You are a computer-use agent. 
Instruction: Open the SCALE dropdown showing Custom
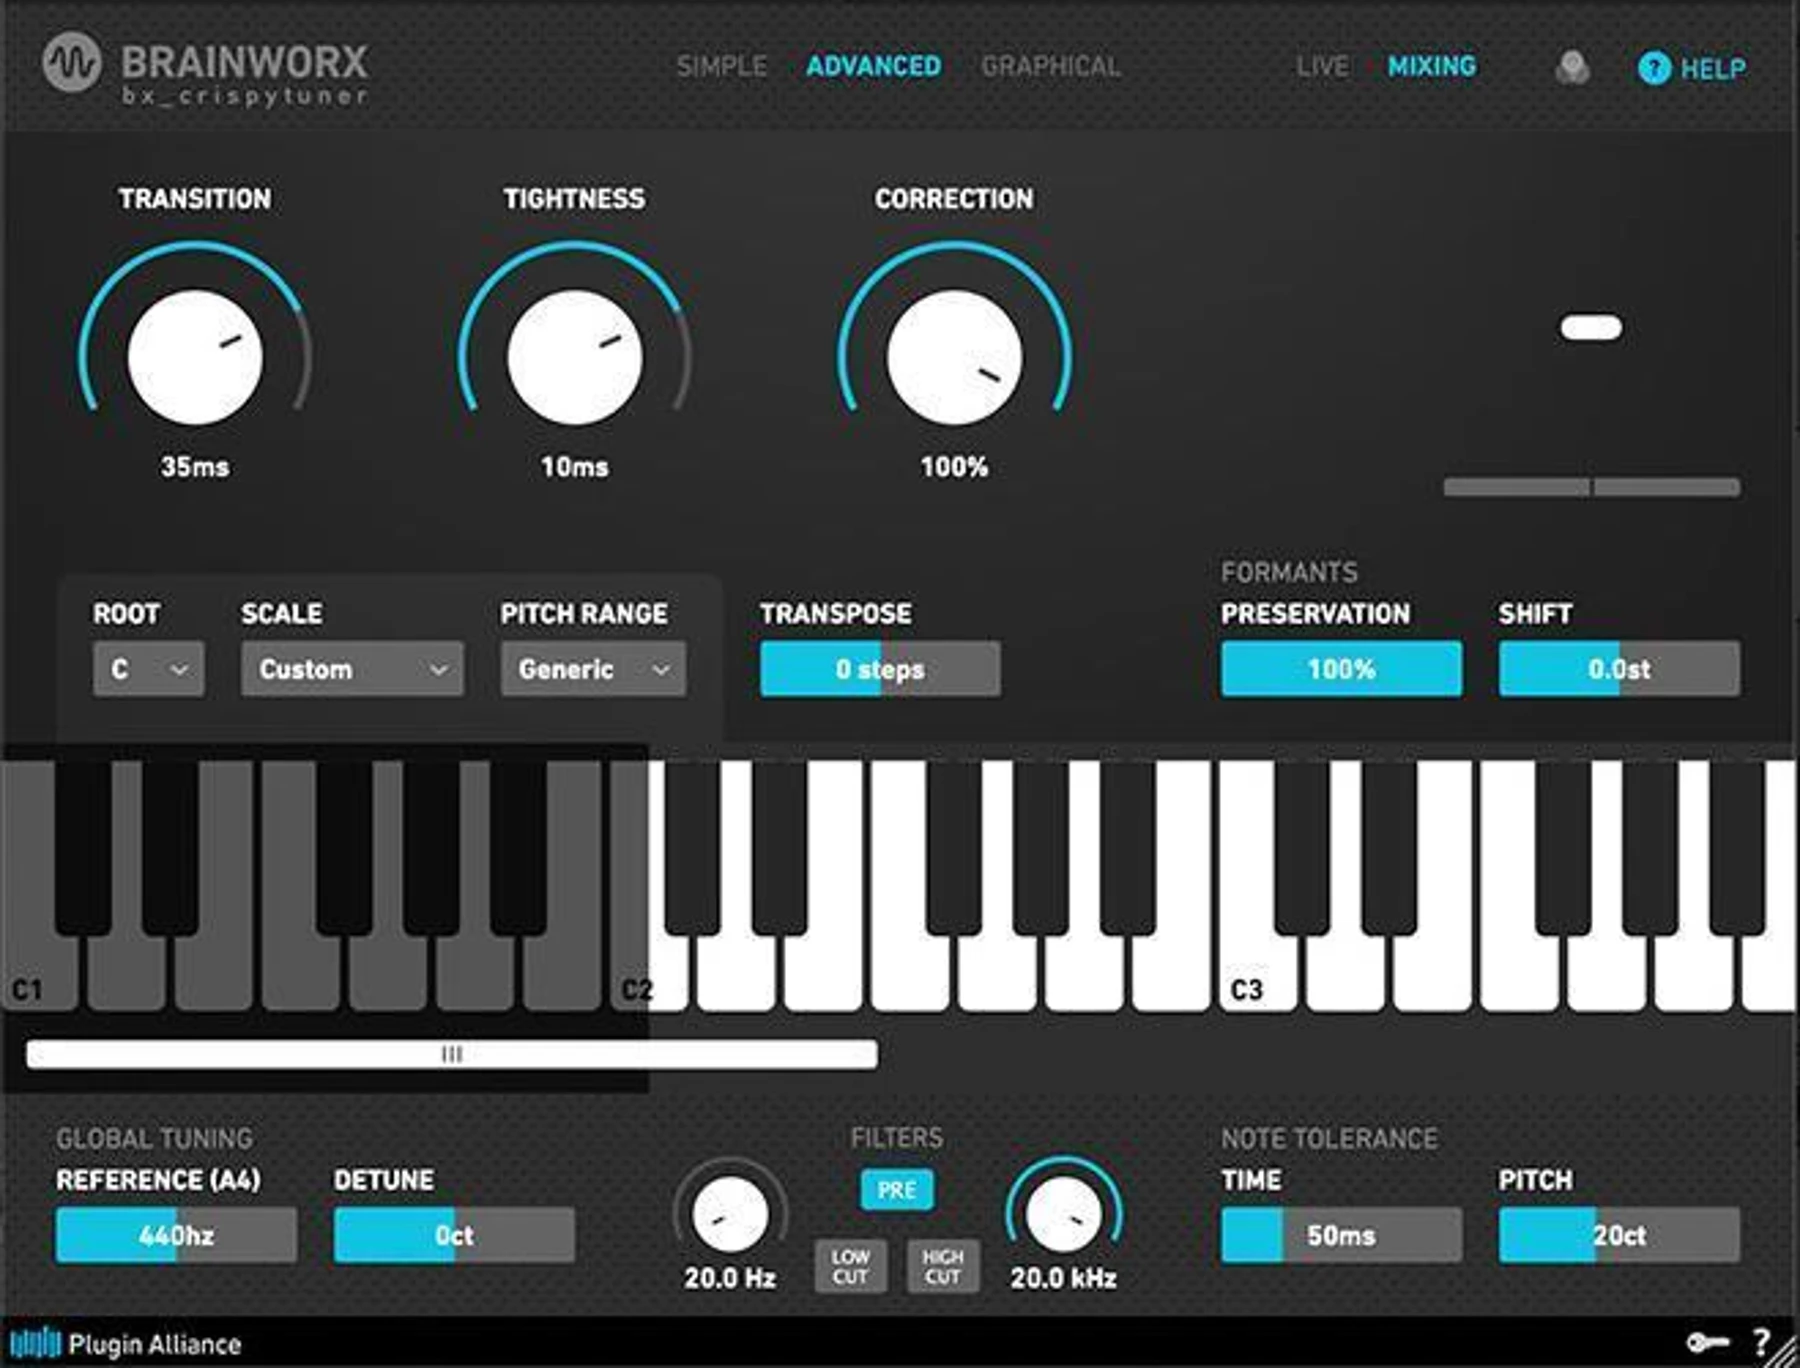click(352, 669)
